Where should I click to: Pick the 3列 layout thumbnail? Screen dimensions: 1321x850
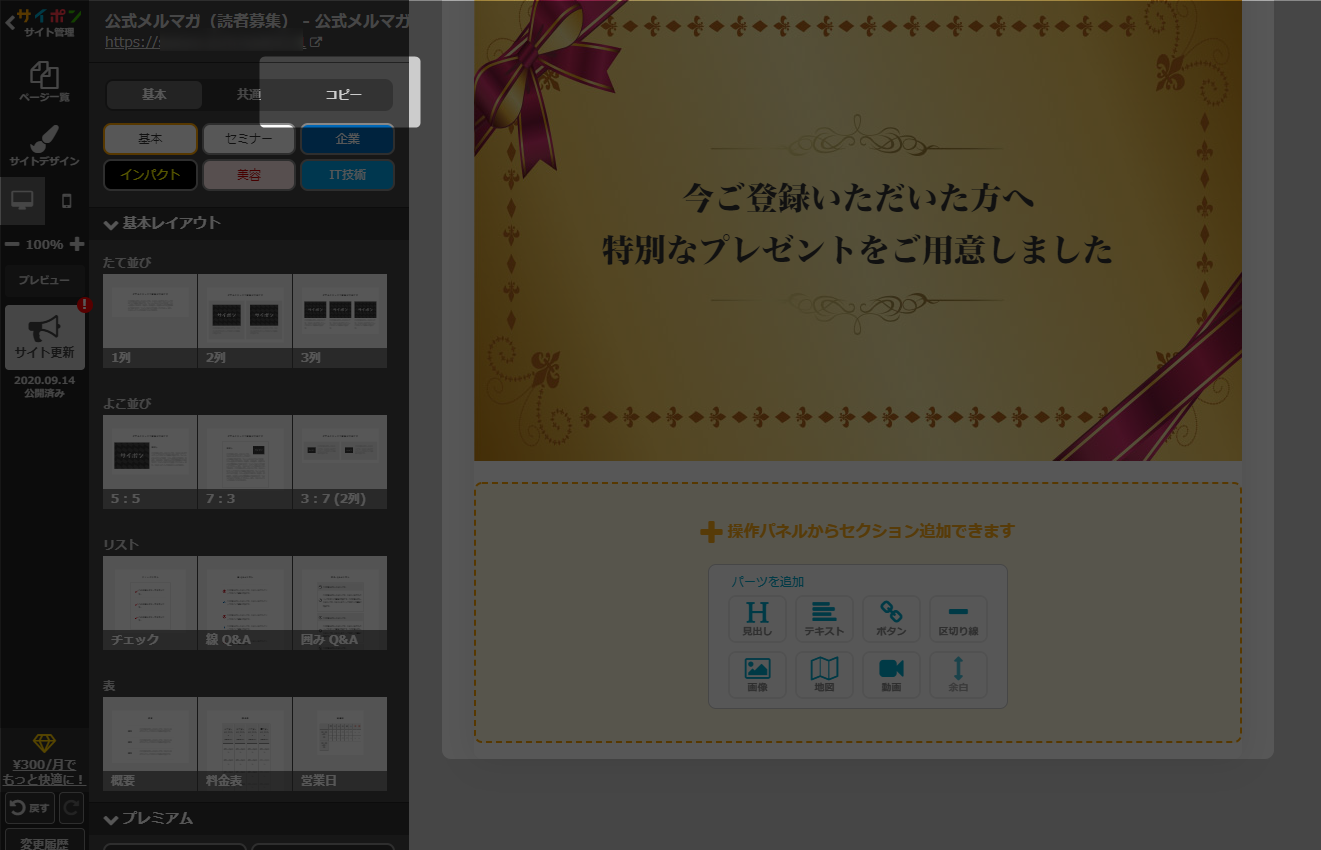(340, 321)
